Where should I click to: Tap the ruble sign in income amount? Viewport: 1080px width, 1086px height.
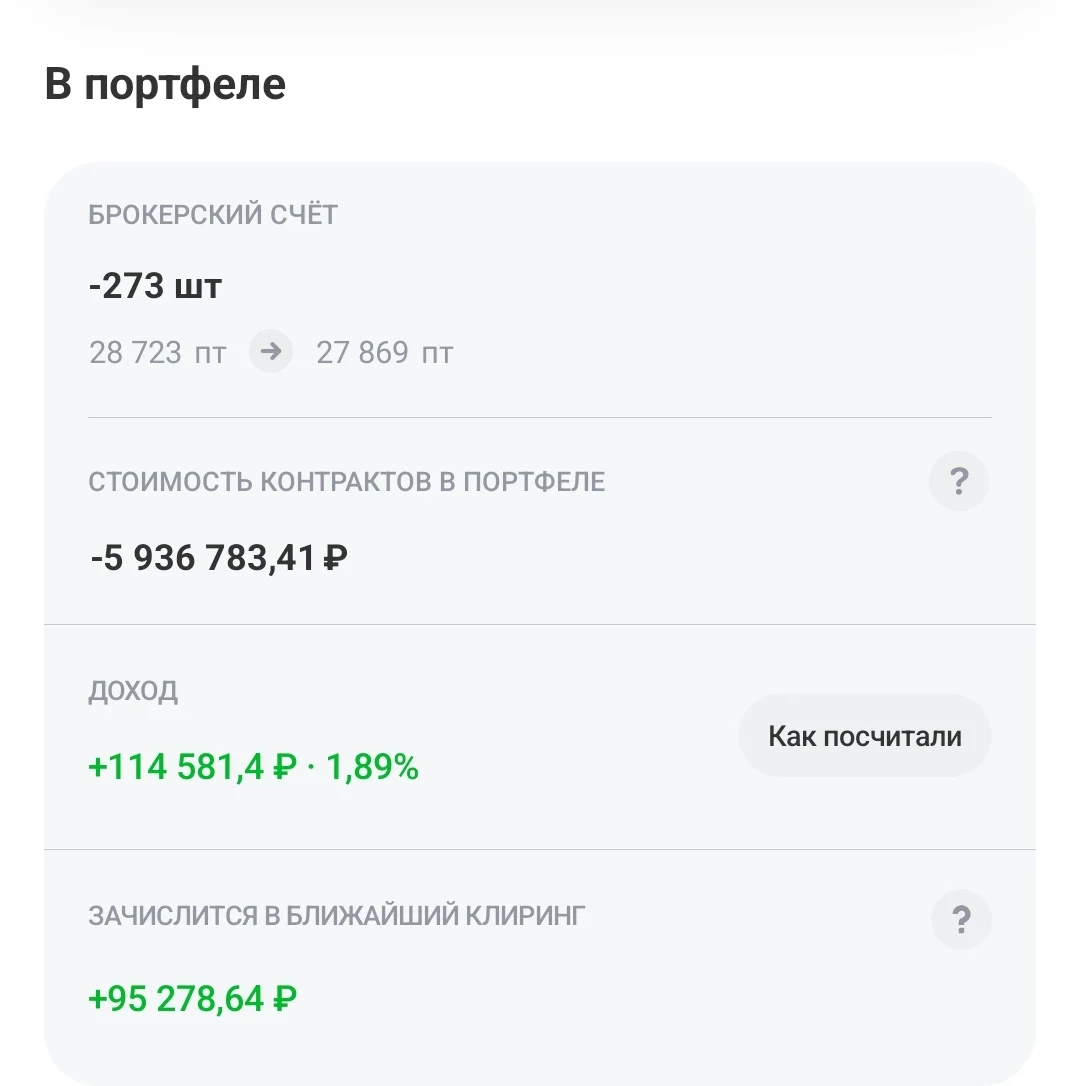click(x=285, y=767)
